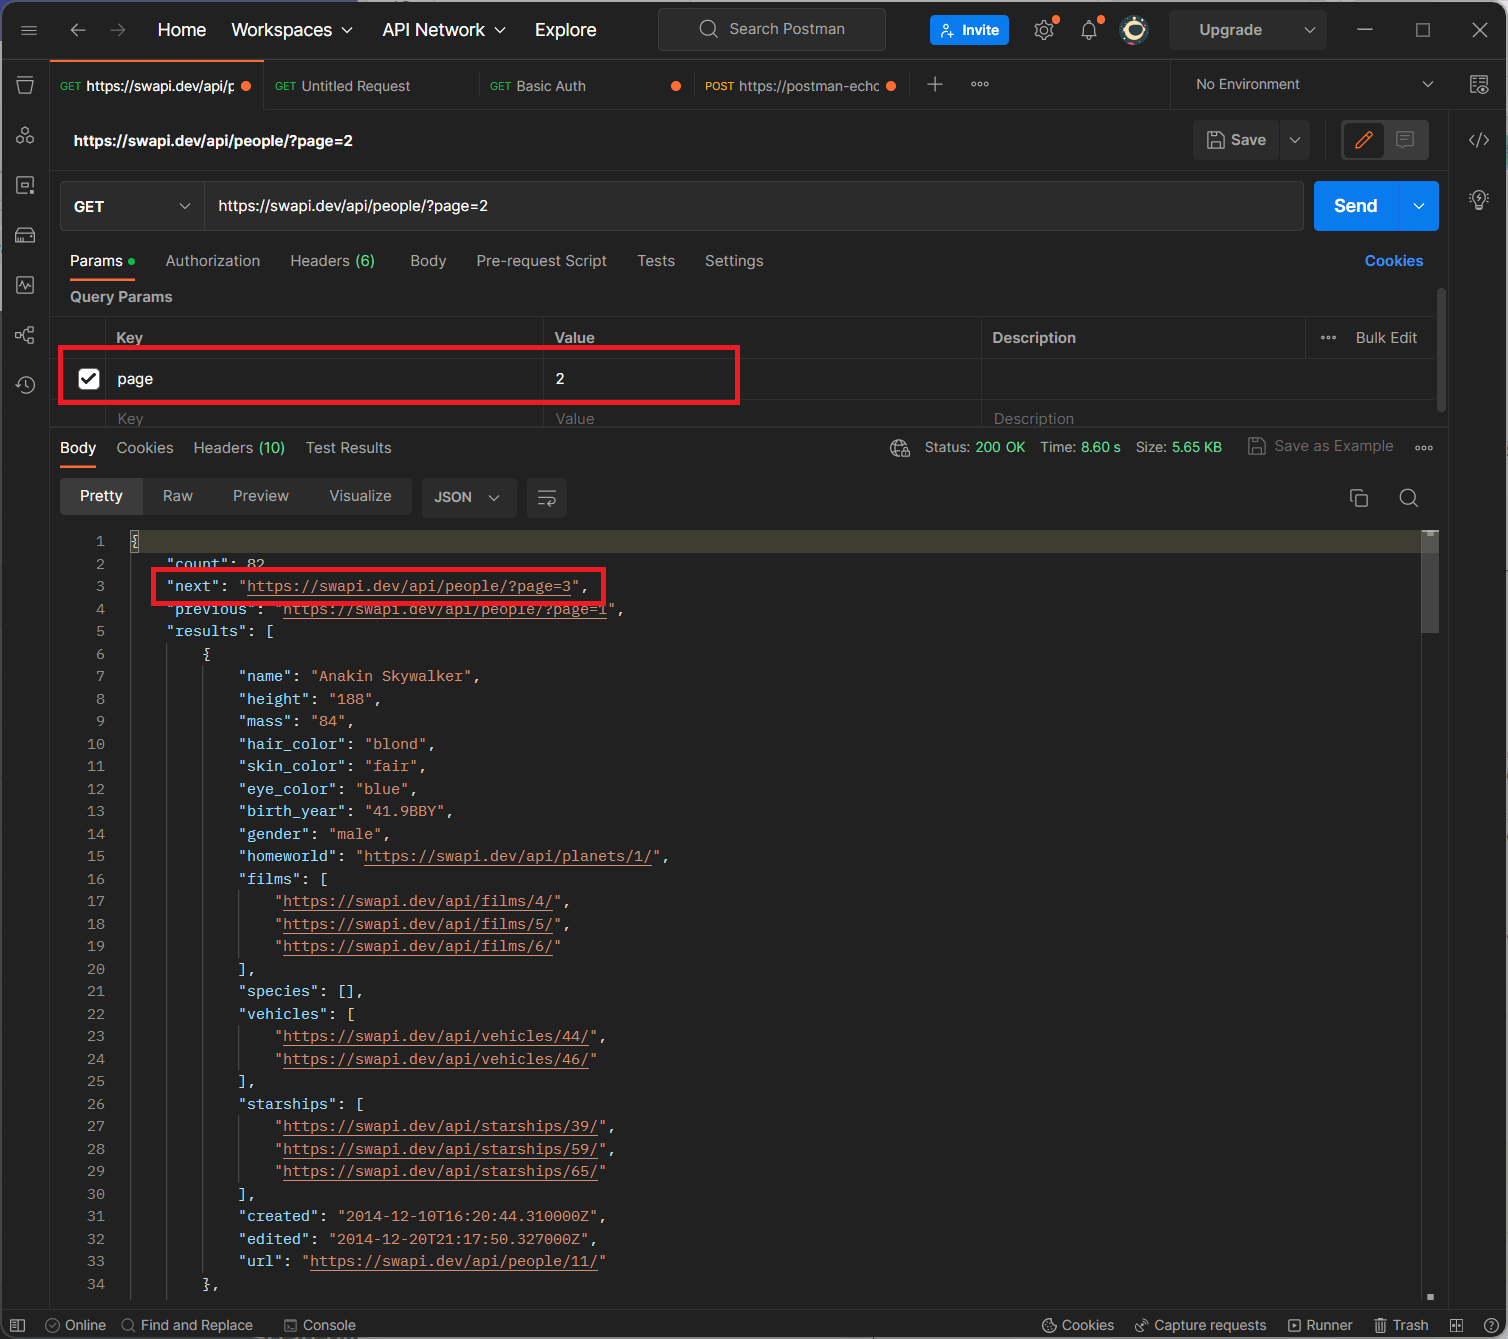
Task: Open the JSON format dropdown
Action: coord(467,497)
